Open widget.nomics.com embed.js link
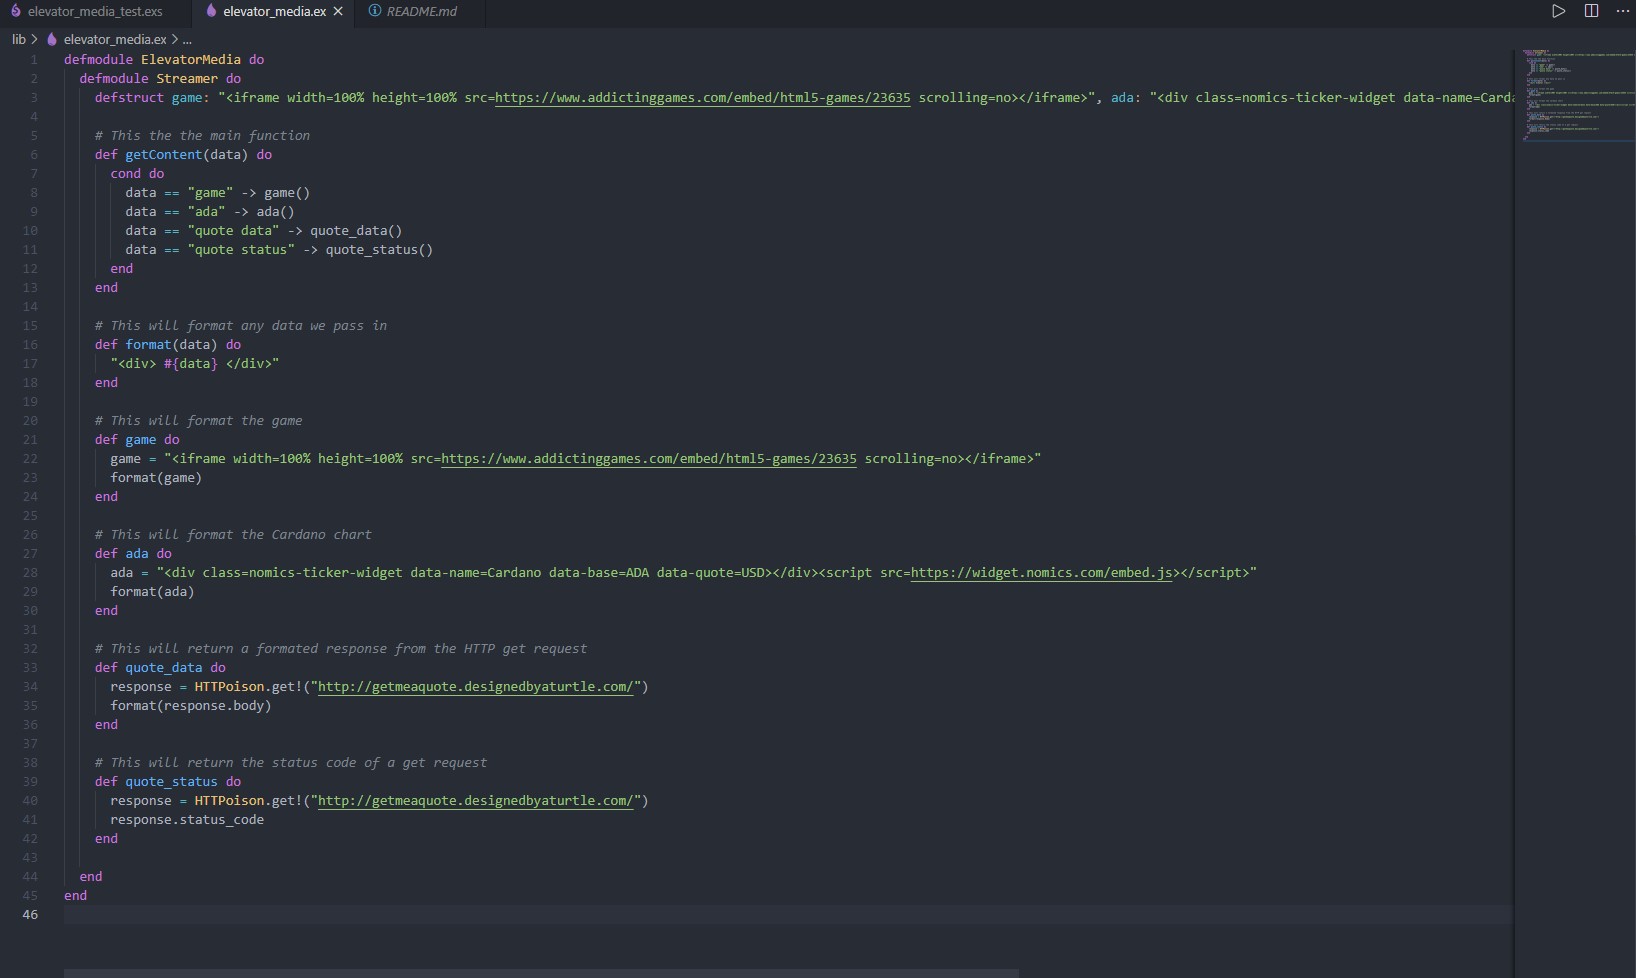 click(1041, 573)
